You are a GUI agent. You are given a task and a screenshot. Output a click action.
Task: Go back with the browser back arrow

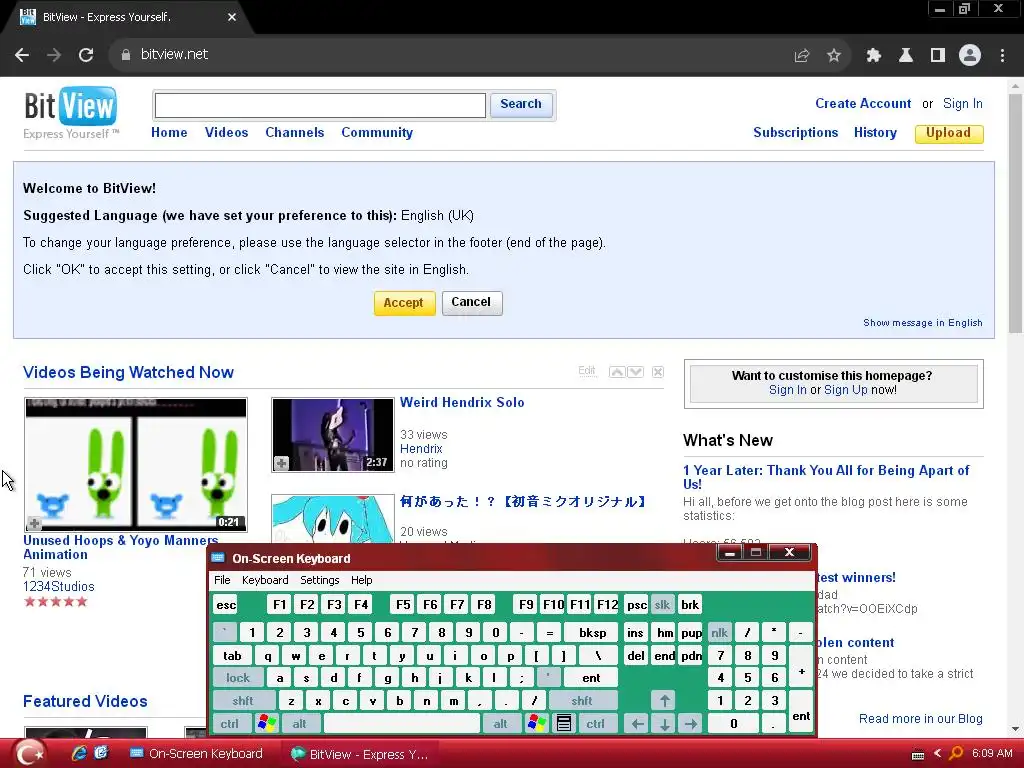[22, 55]
